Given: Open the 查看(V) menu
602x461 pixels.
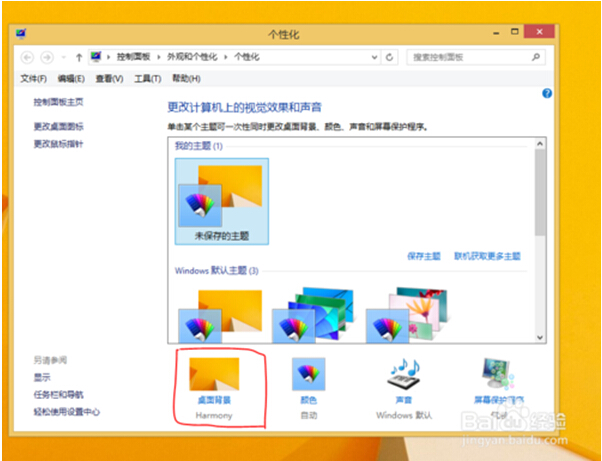Looking at the screenshot, I should click(x=109, y=78).
